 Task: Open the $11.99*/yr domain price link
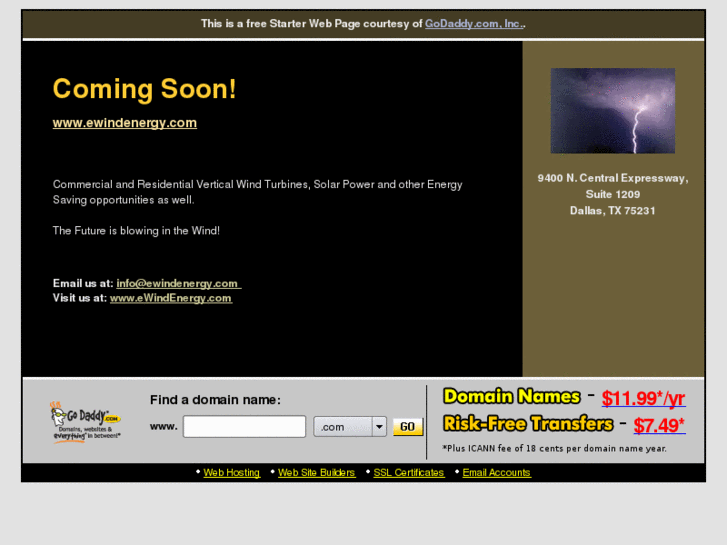(x=644, y=398)
